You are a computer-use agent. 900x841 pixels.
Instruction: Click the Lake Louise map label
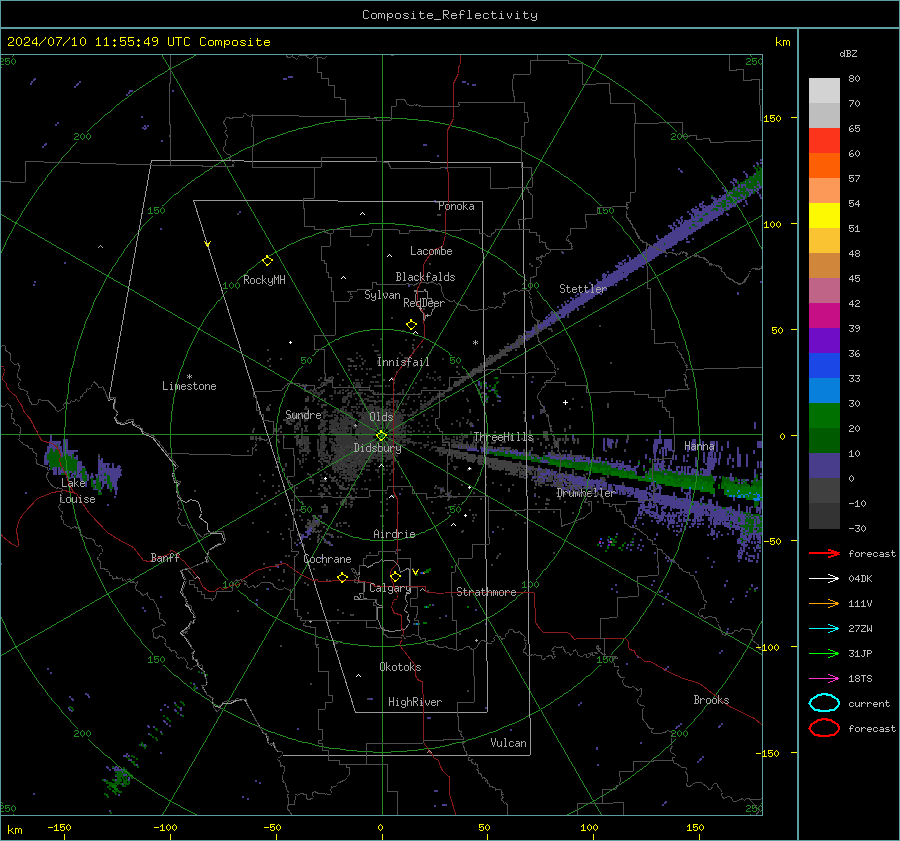point(77,491)
